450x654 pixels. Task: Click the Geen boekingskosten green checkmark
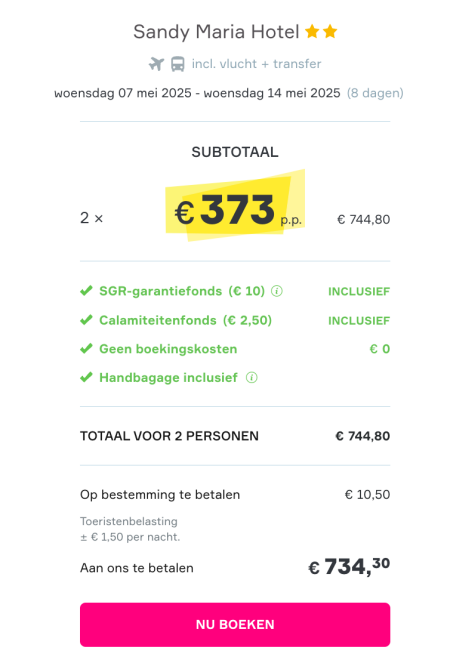click(x=86, y=348)
